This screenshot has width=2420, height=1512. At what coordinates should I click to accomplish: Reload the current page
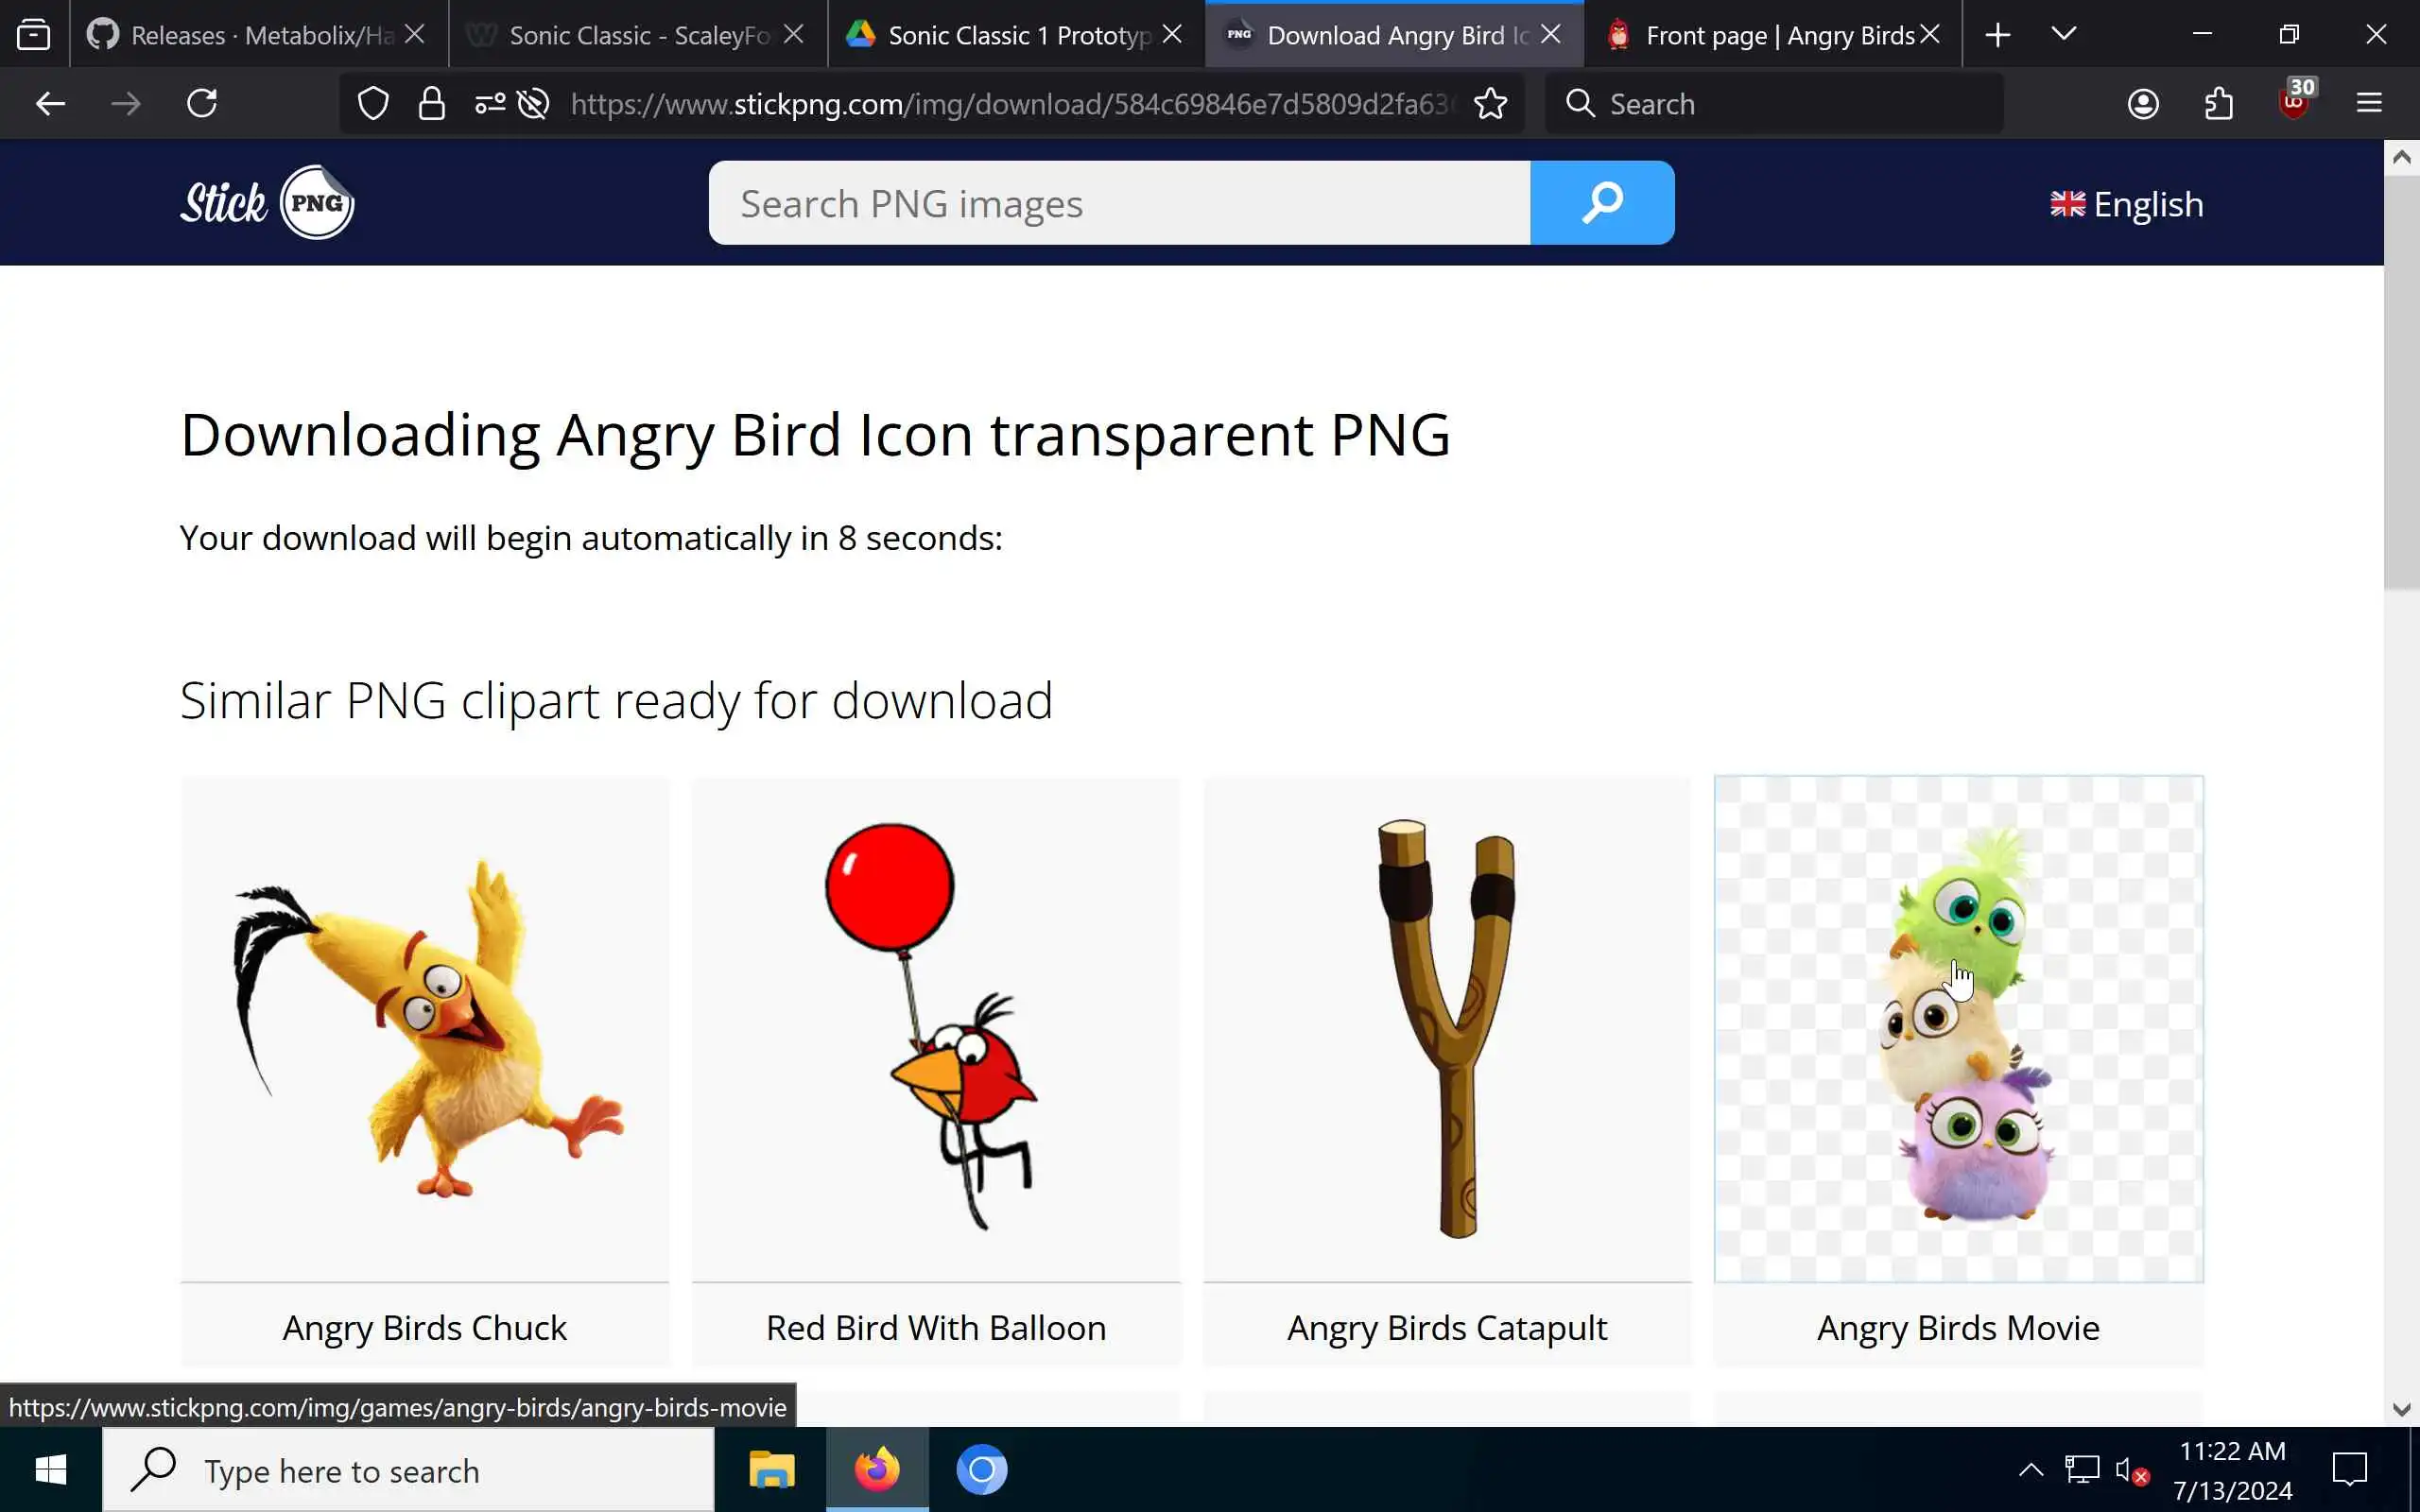tap(202, 104)
